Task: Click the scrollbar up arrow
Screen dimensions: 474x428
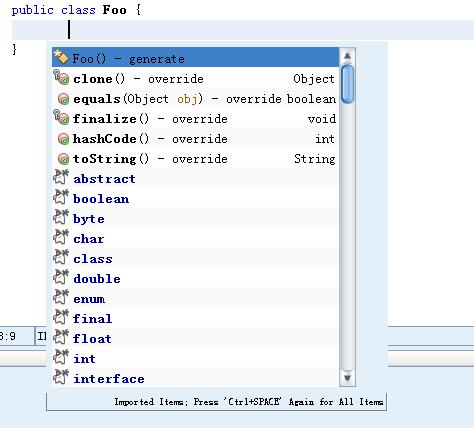Action: coord(347,56)
